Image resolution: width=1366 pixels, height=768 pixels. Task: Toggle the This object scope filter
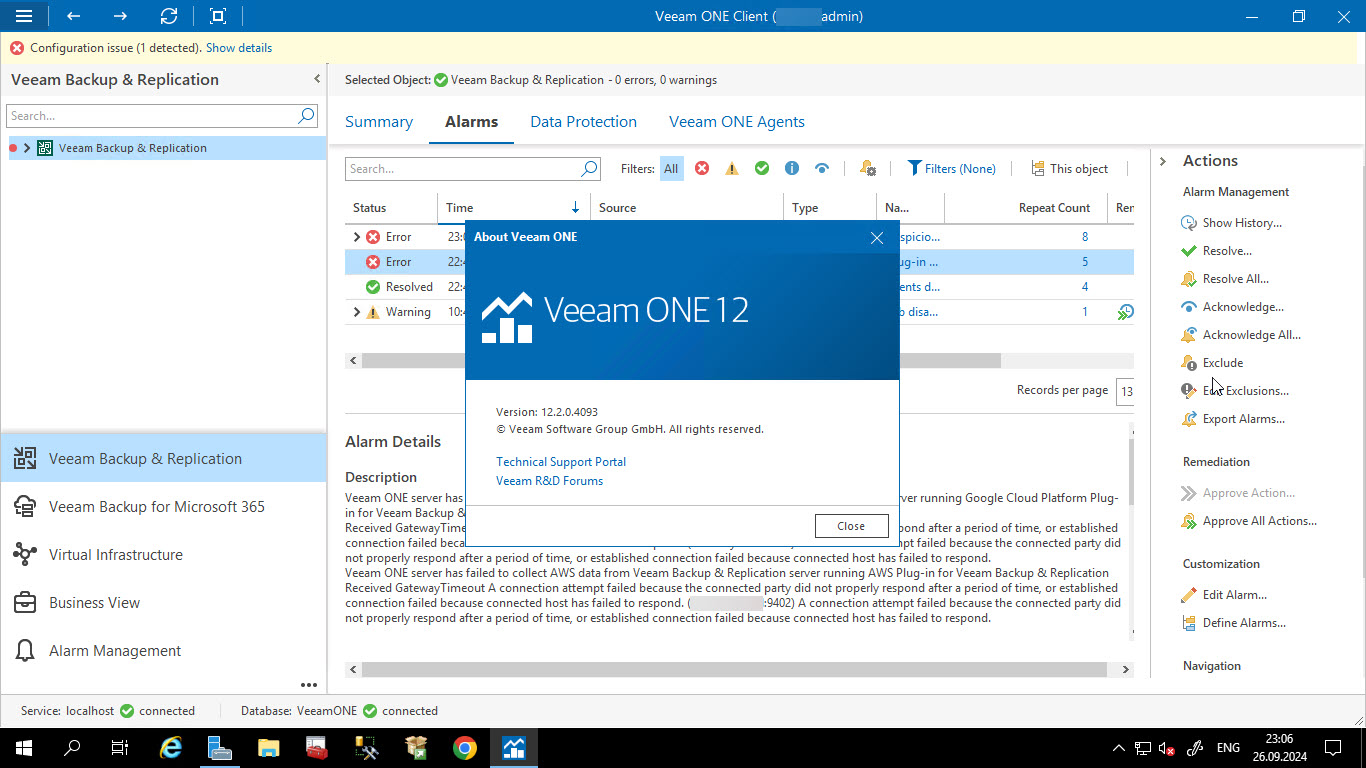pyautogui.click(x=1069, y=169)
